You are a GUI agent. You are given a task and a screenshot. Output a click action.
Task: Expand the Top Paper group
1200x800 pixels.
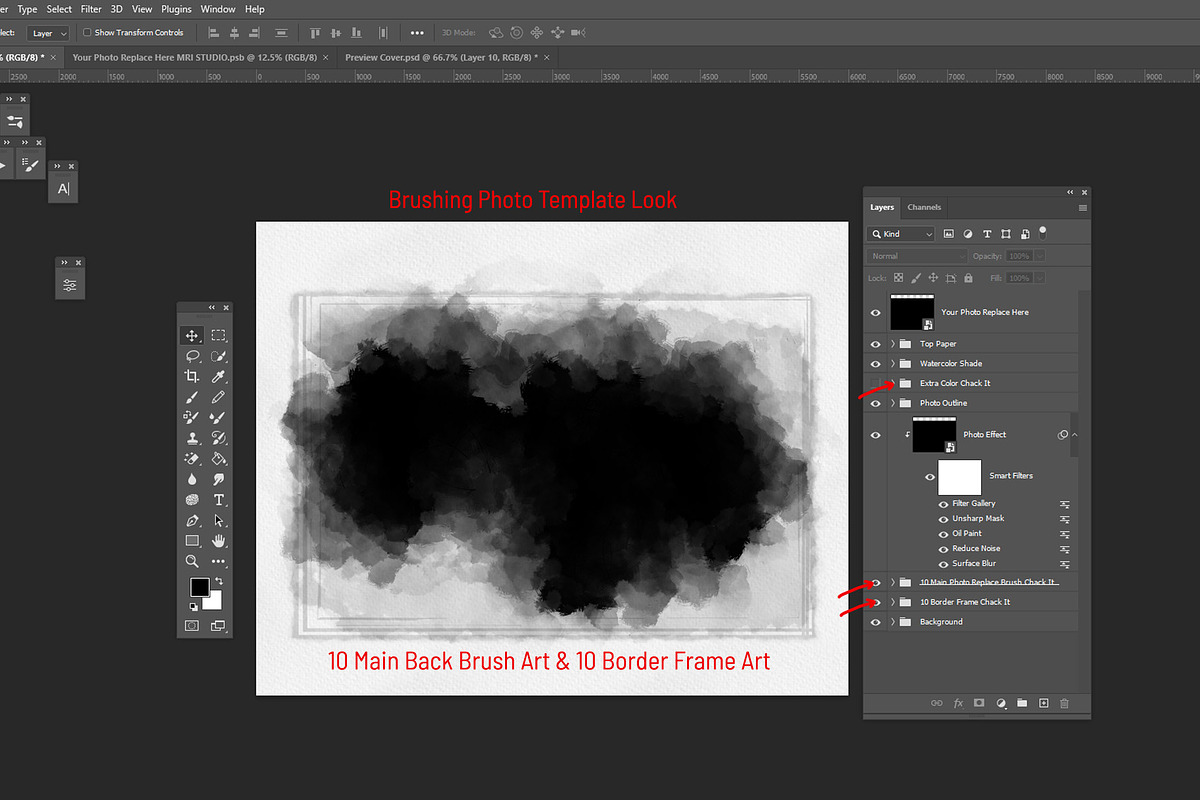pyautogui.click(x=893, y=344)
